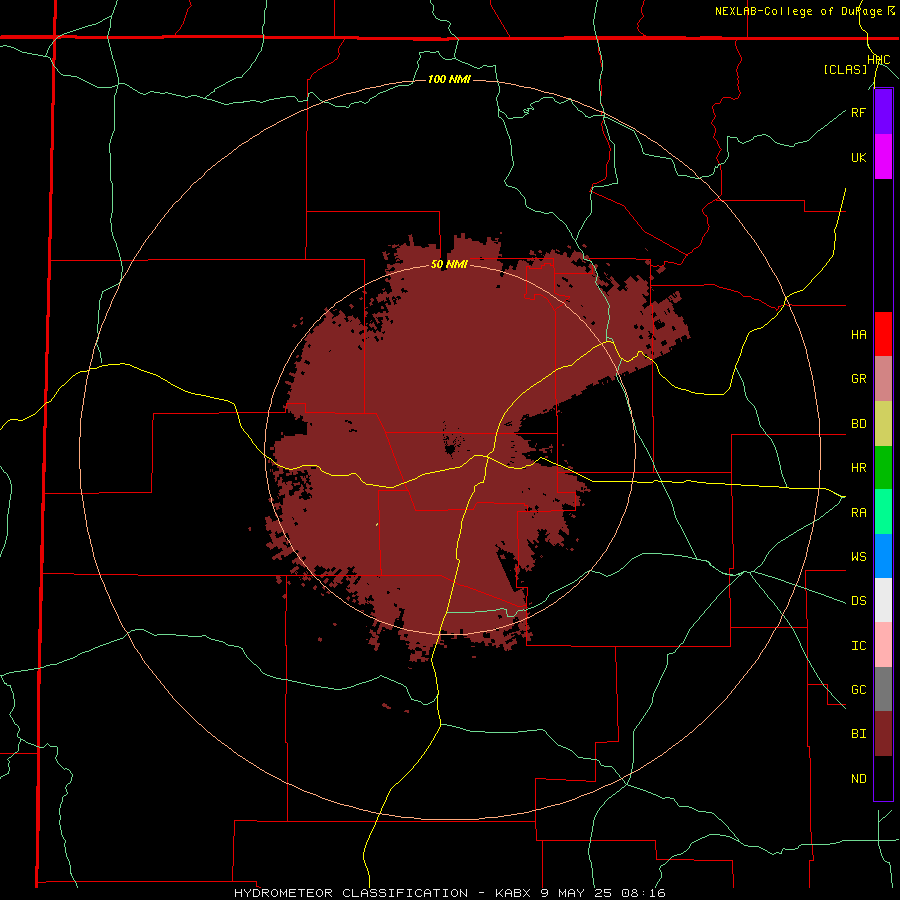Image resolution: width=900 pixels, height=900 pixels.
Task: Click the IC legend label
Action: [x=858, y=646]
